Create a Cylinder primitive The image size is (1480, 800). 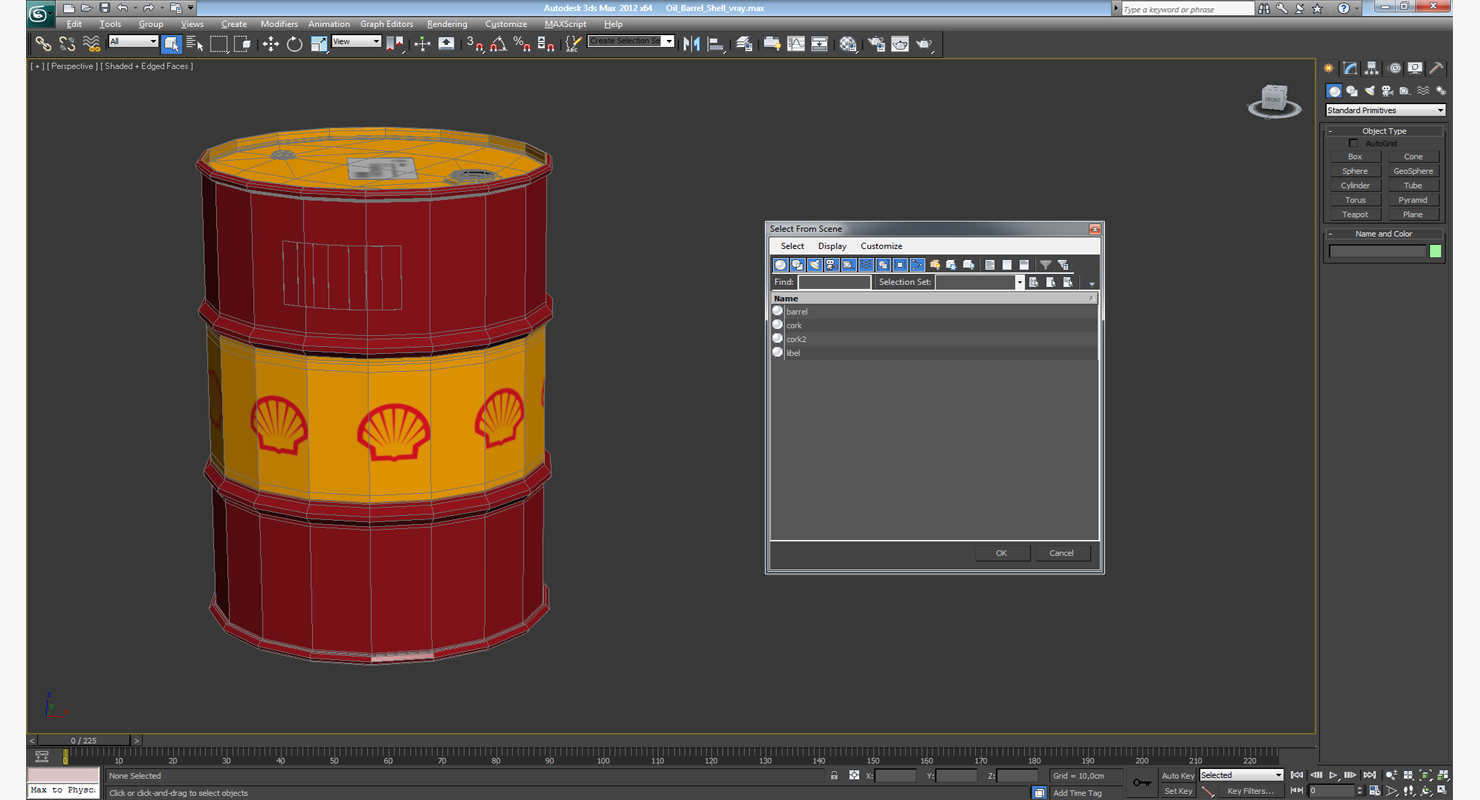pyautogui.click(x=1355, y=185)
